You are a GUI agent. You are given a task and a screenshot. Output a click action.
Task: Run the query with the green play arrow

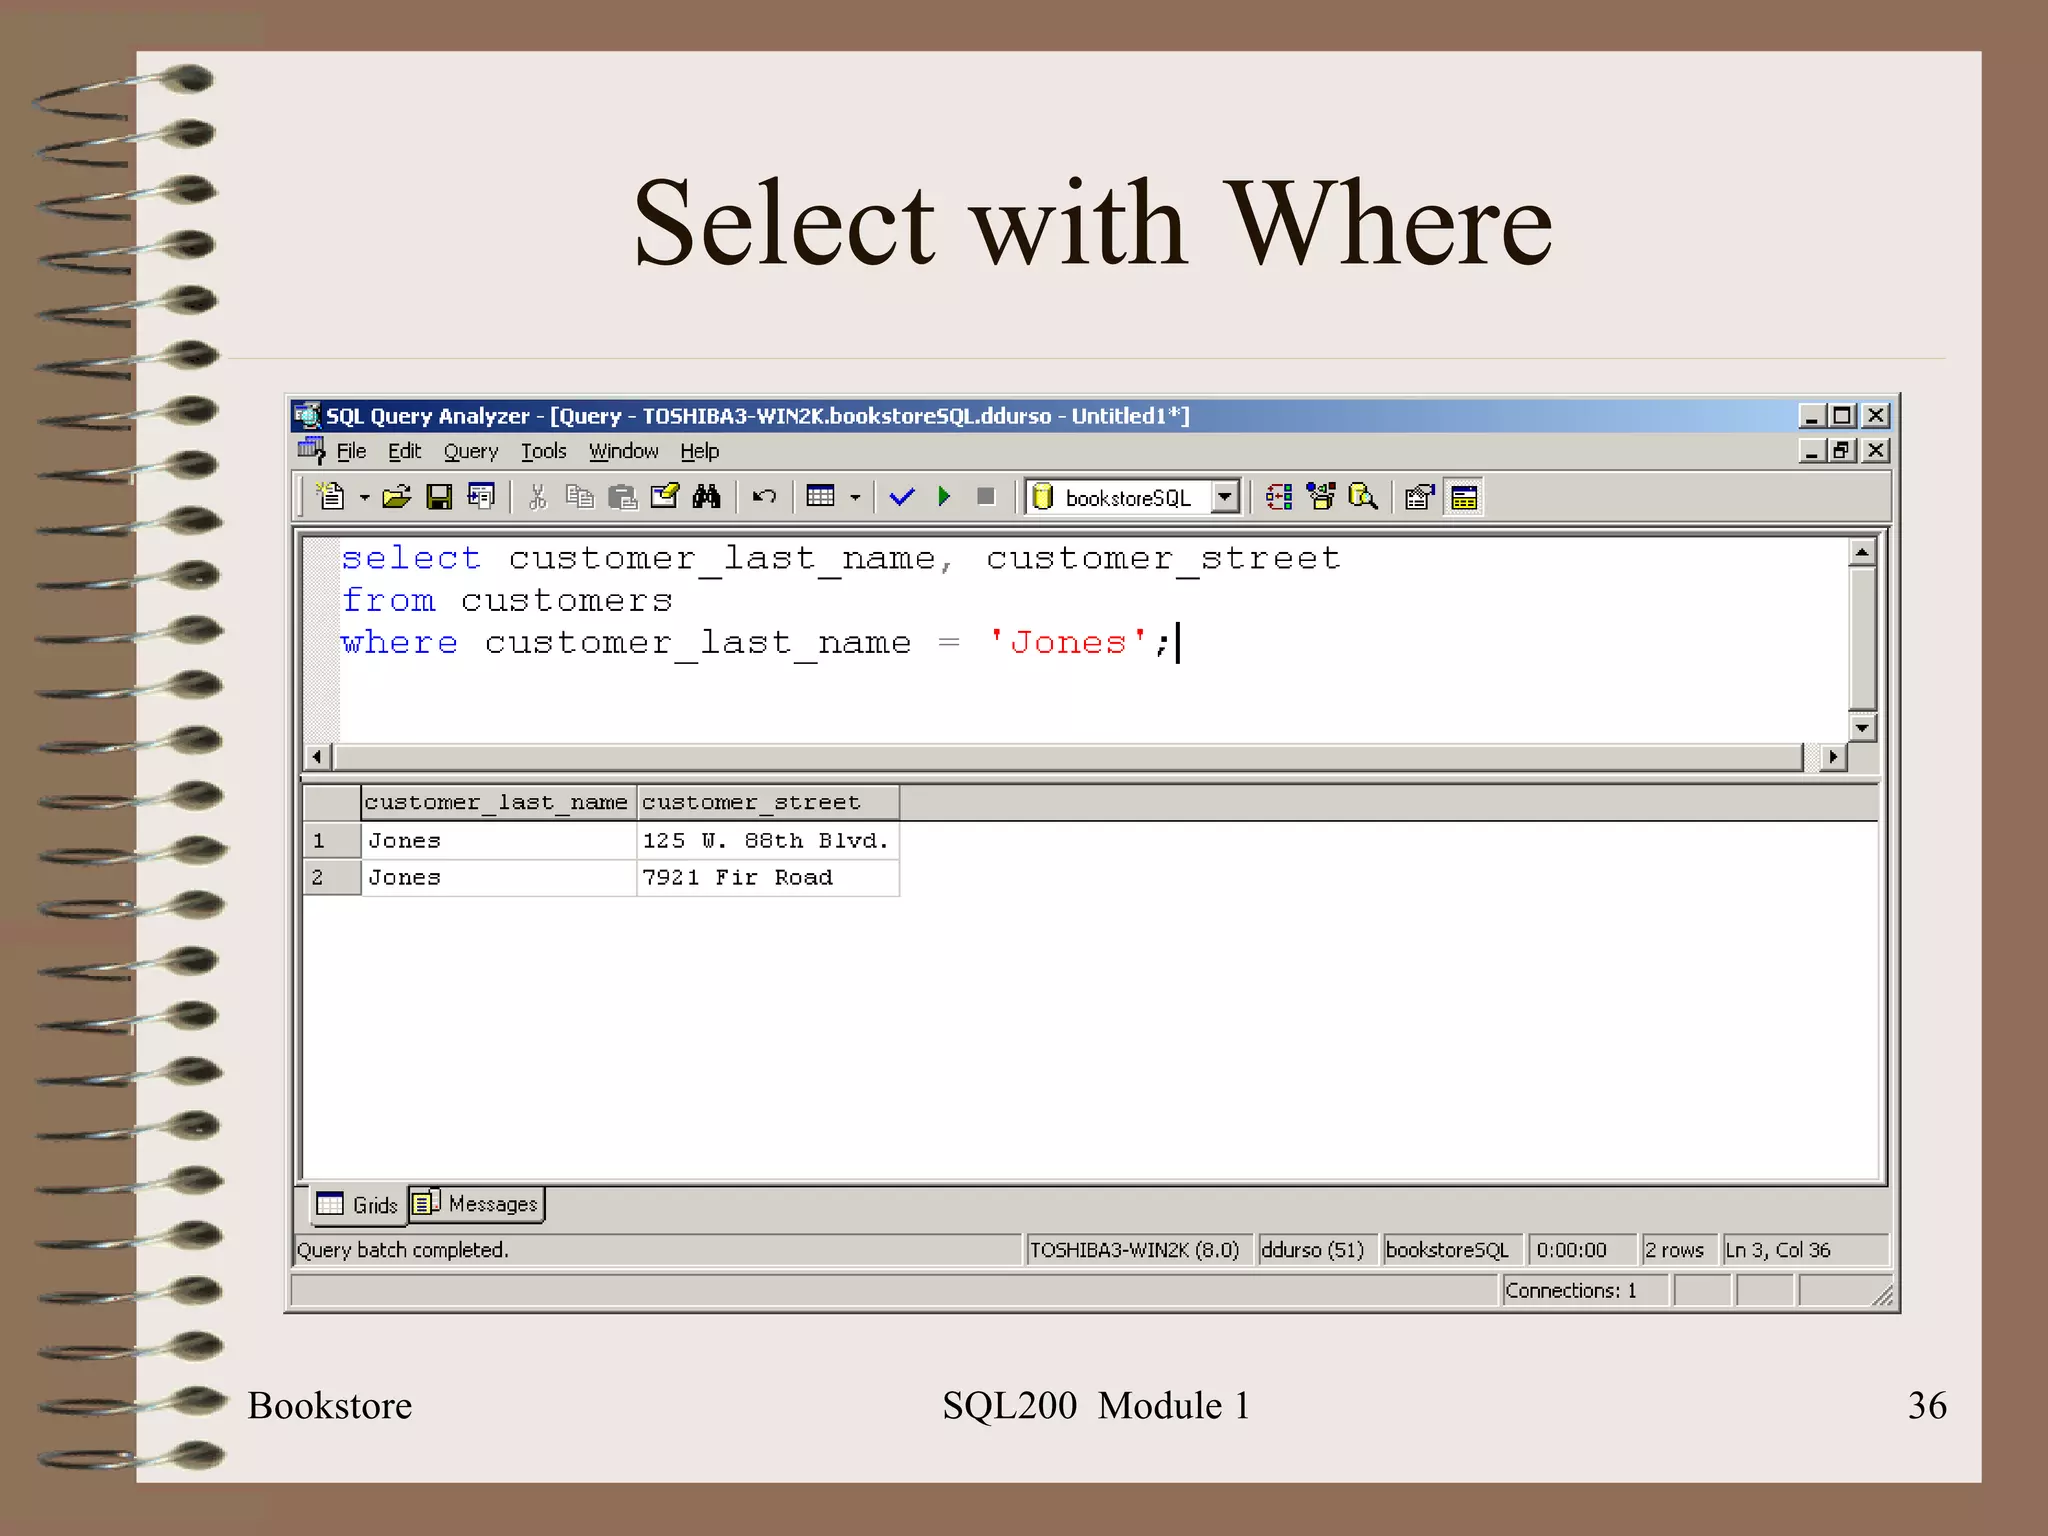(944, 497)
